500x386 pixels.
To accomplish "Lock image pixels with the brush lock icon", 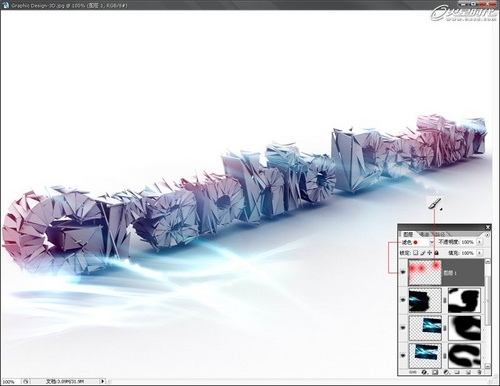I will click(423, 253).
